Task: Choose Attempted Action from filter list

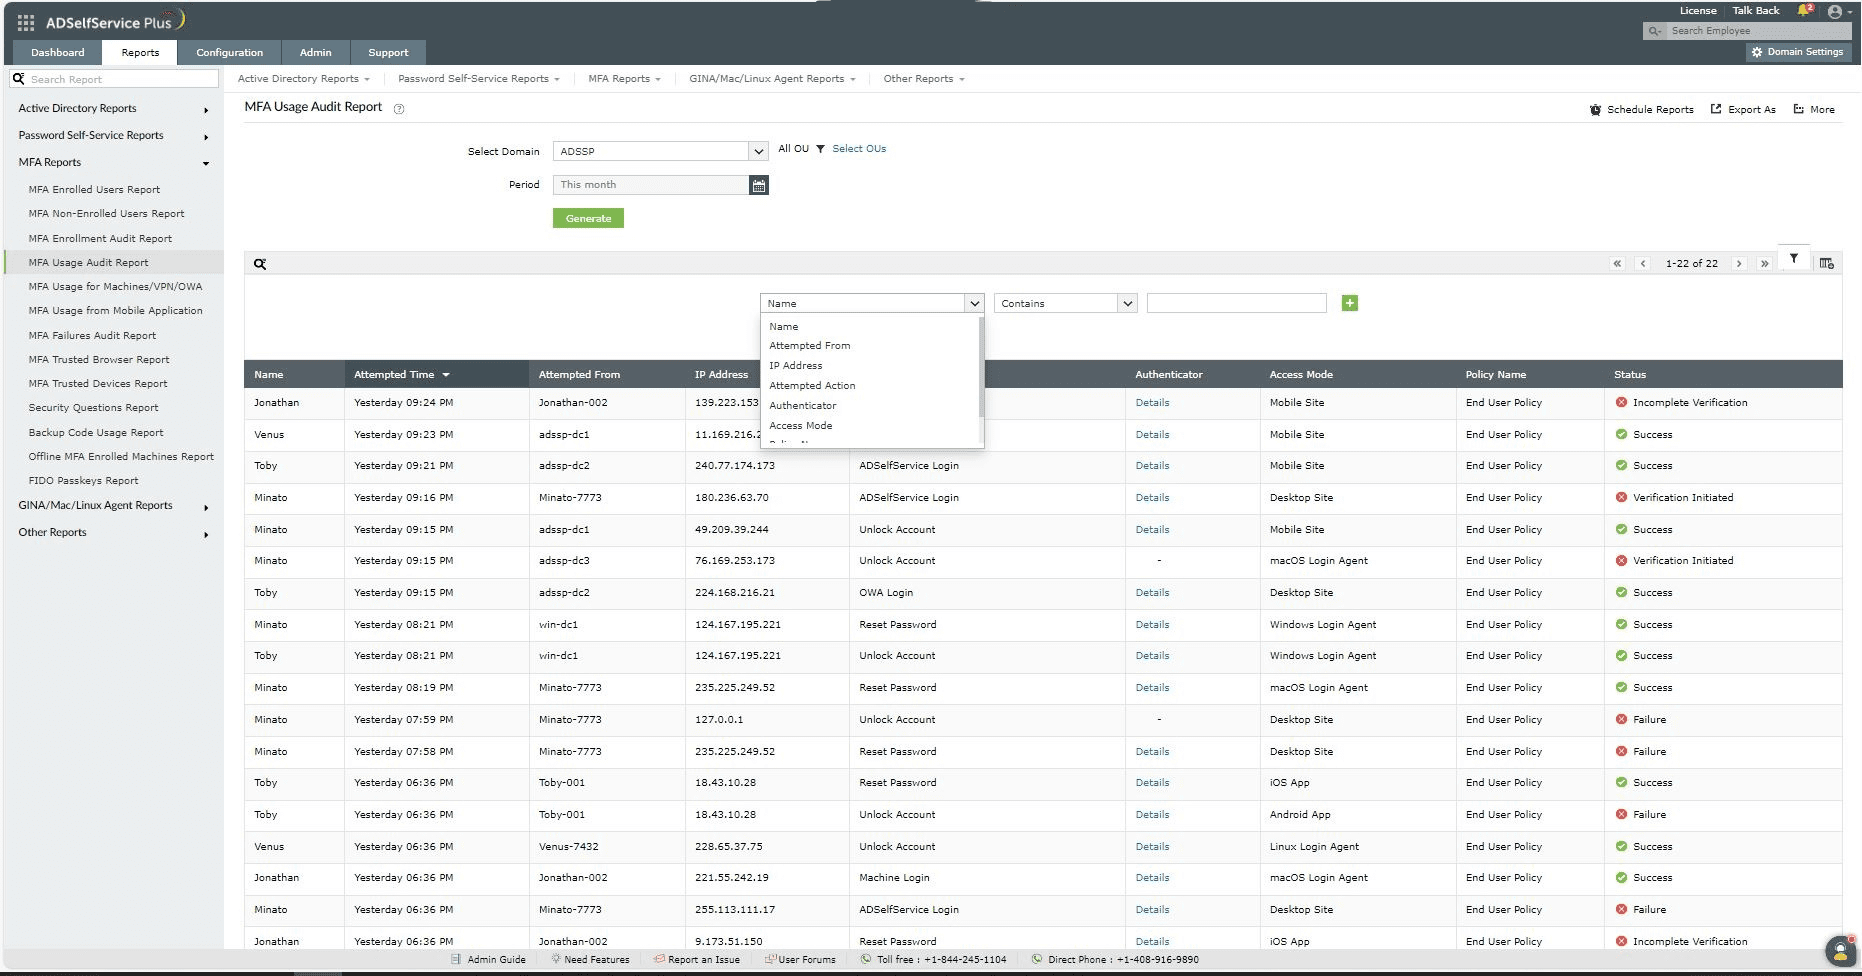Action: pyautogui.click(x=812, y=385)
